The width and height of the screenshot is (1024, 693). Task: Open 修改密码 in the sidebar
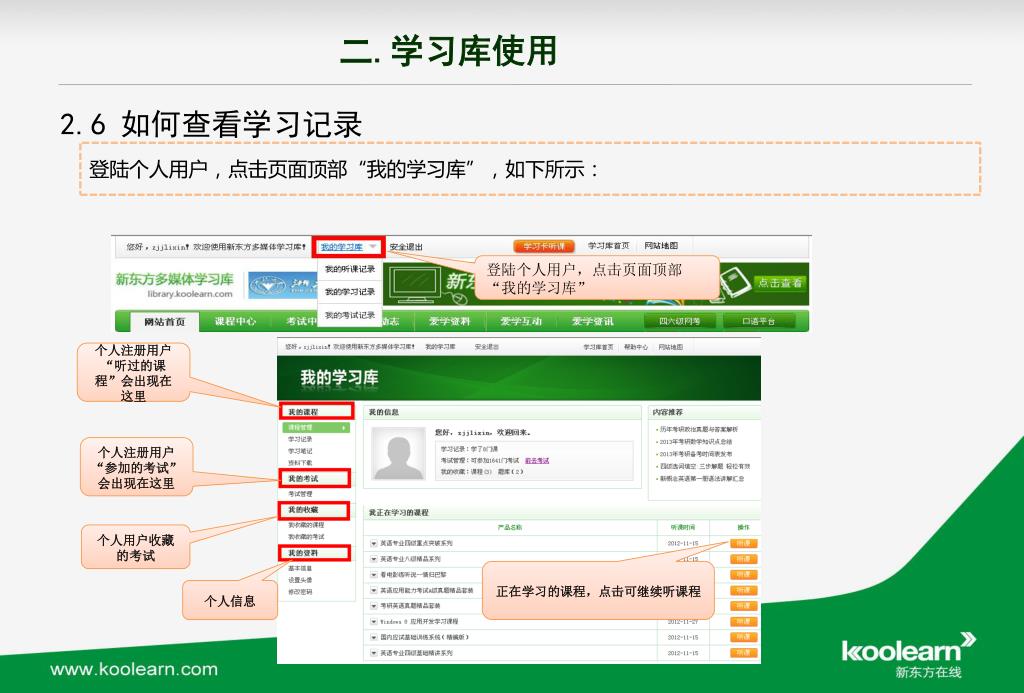click(x=300, y=592)
